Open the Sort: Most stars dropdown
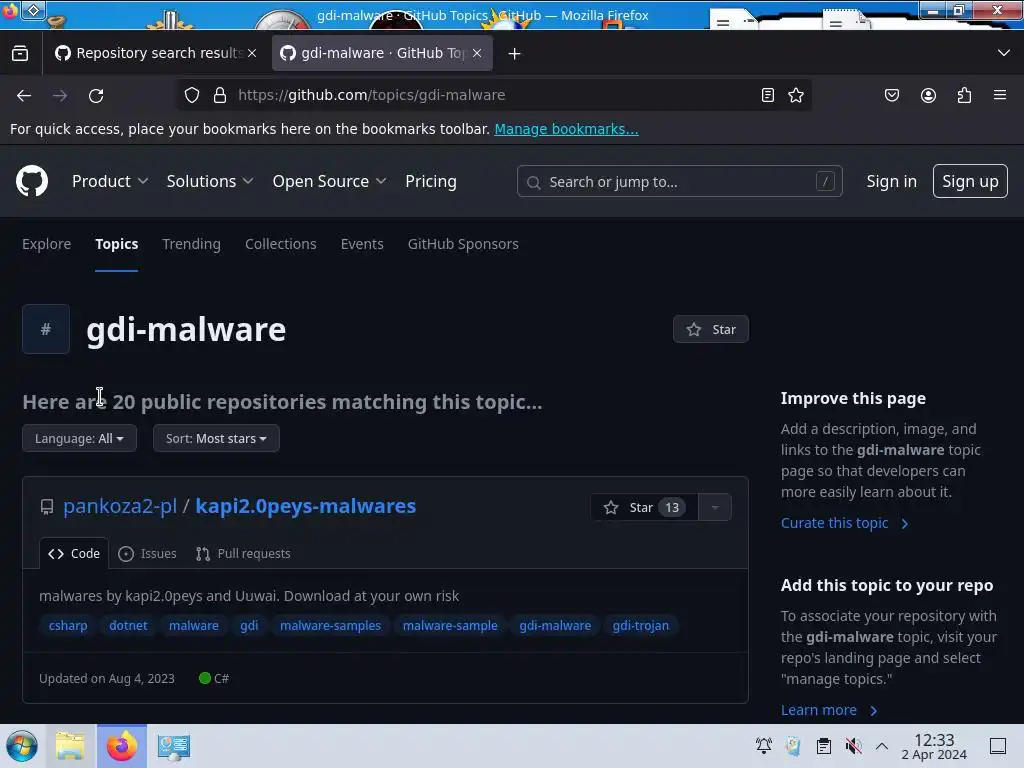 point(216,438)
